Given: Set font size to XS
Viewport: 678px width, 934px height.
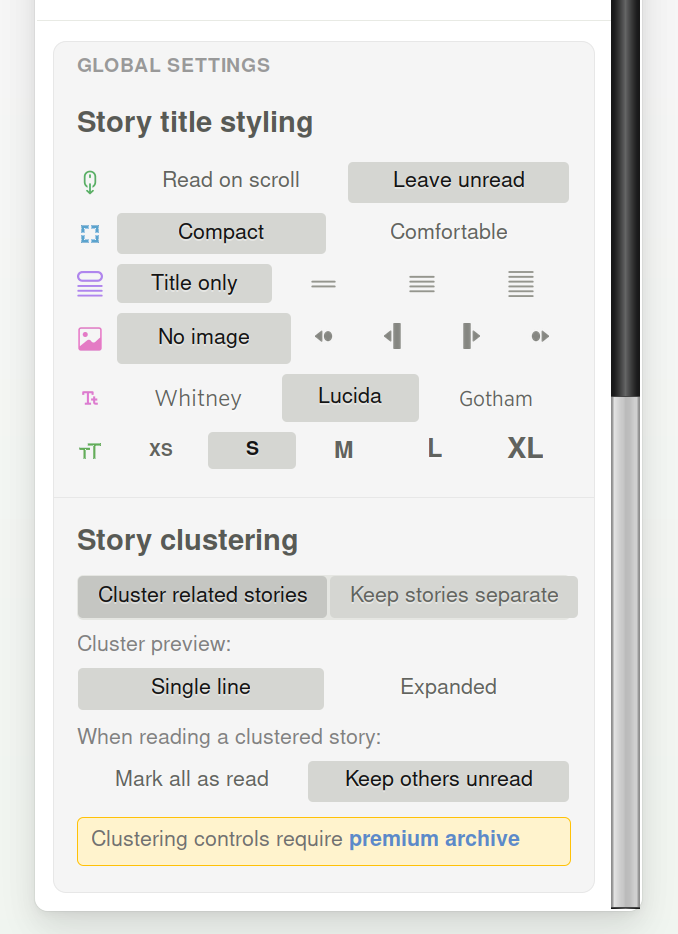Looking at the screenshot, I should click(x=161, y=450).
